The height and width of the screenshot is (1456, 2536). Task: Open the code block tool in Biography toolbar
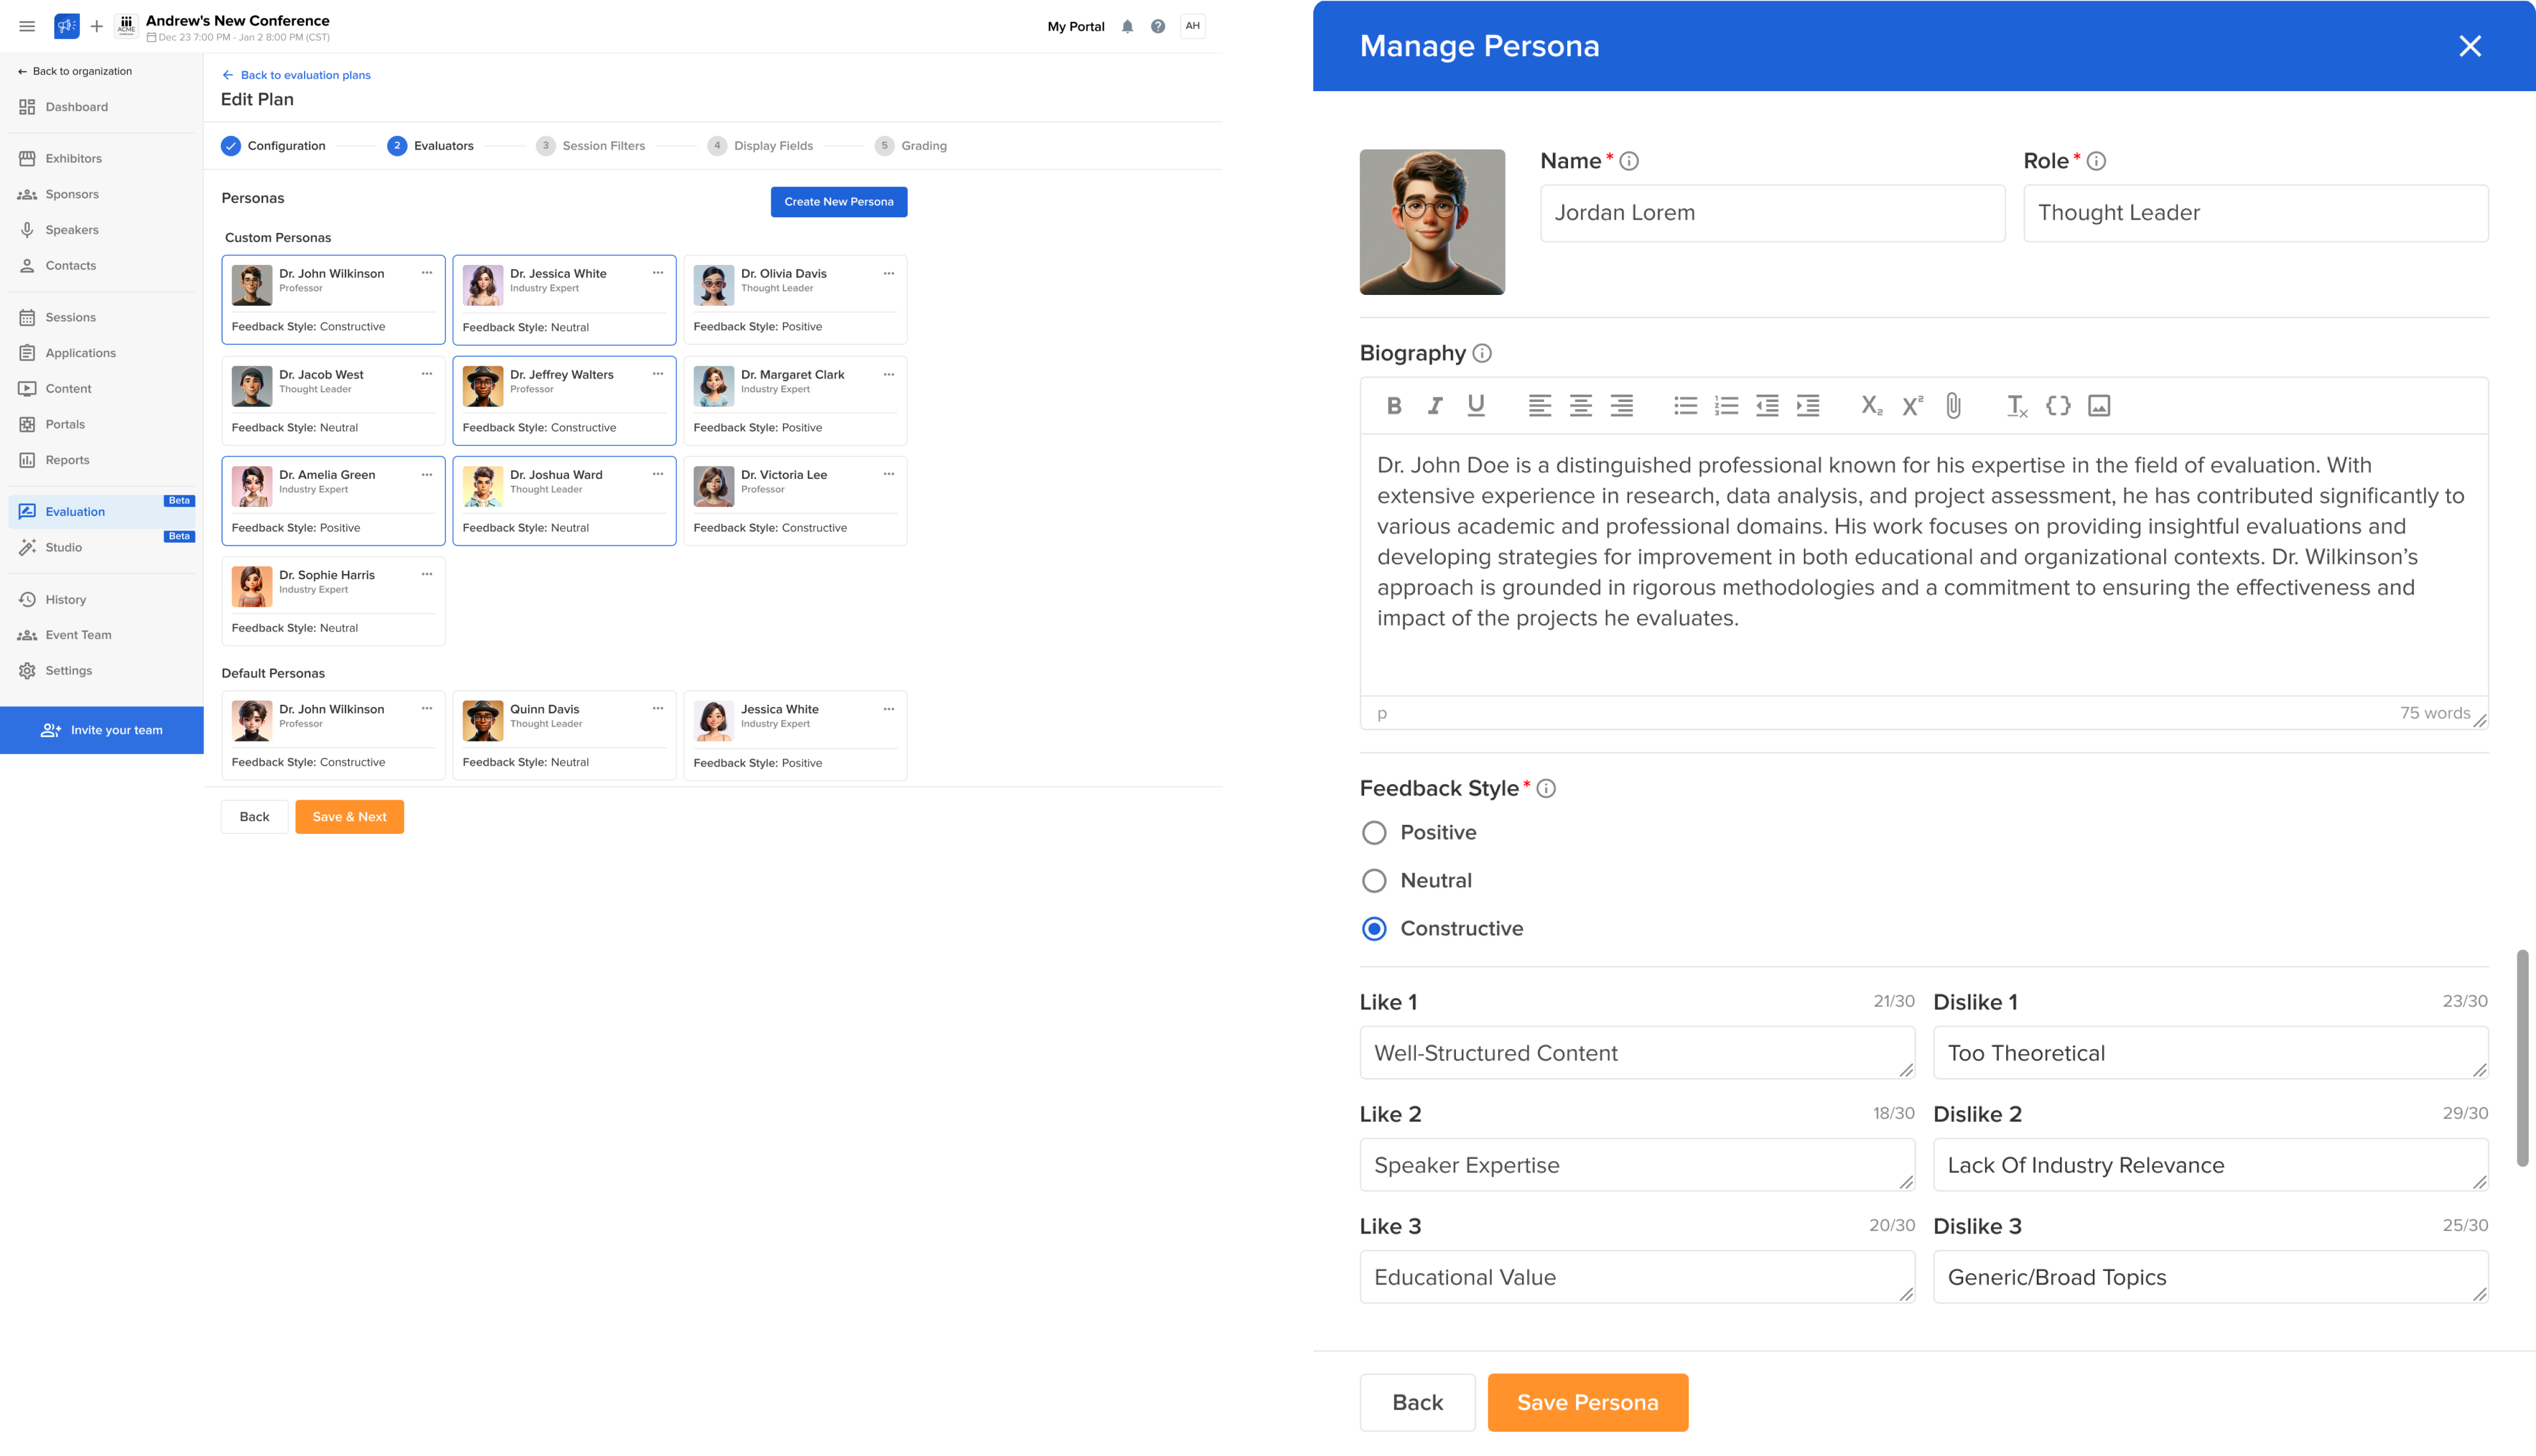pos(2058,406)
